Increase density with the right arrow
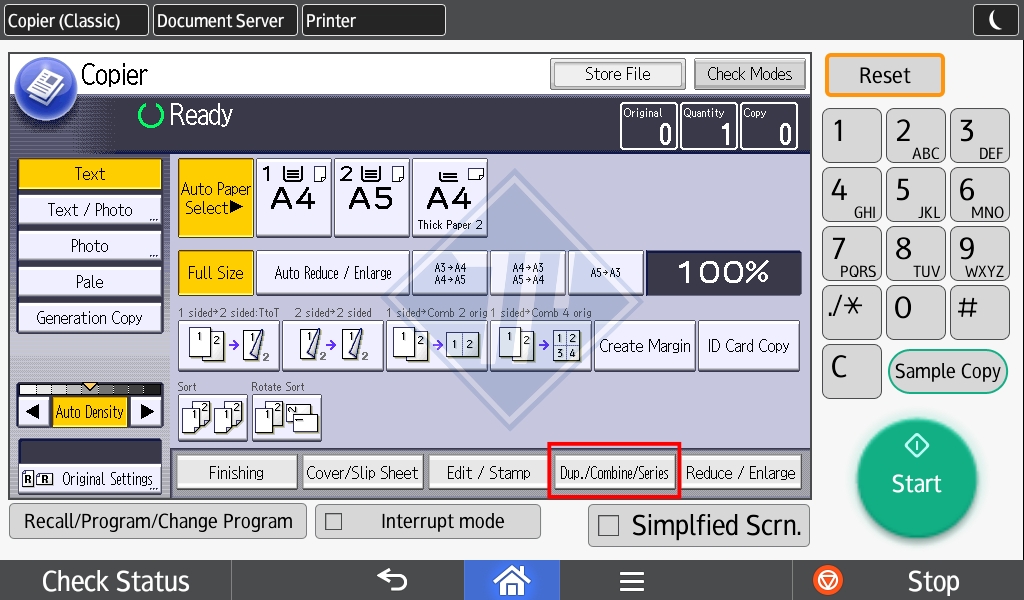 (x=147, y=411)
